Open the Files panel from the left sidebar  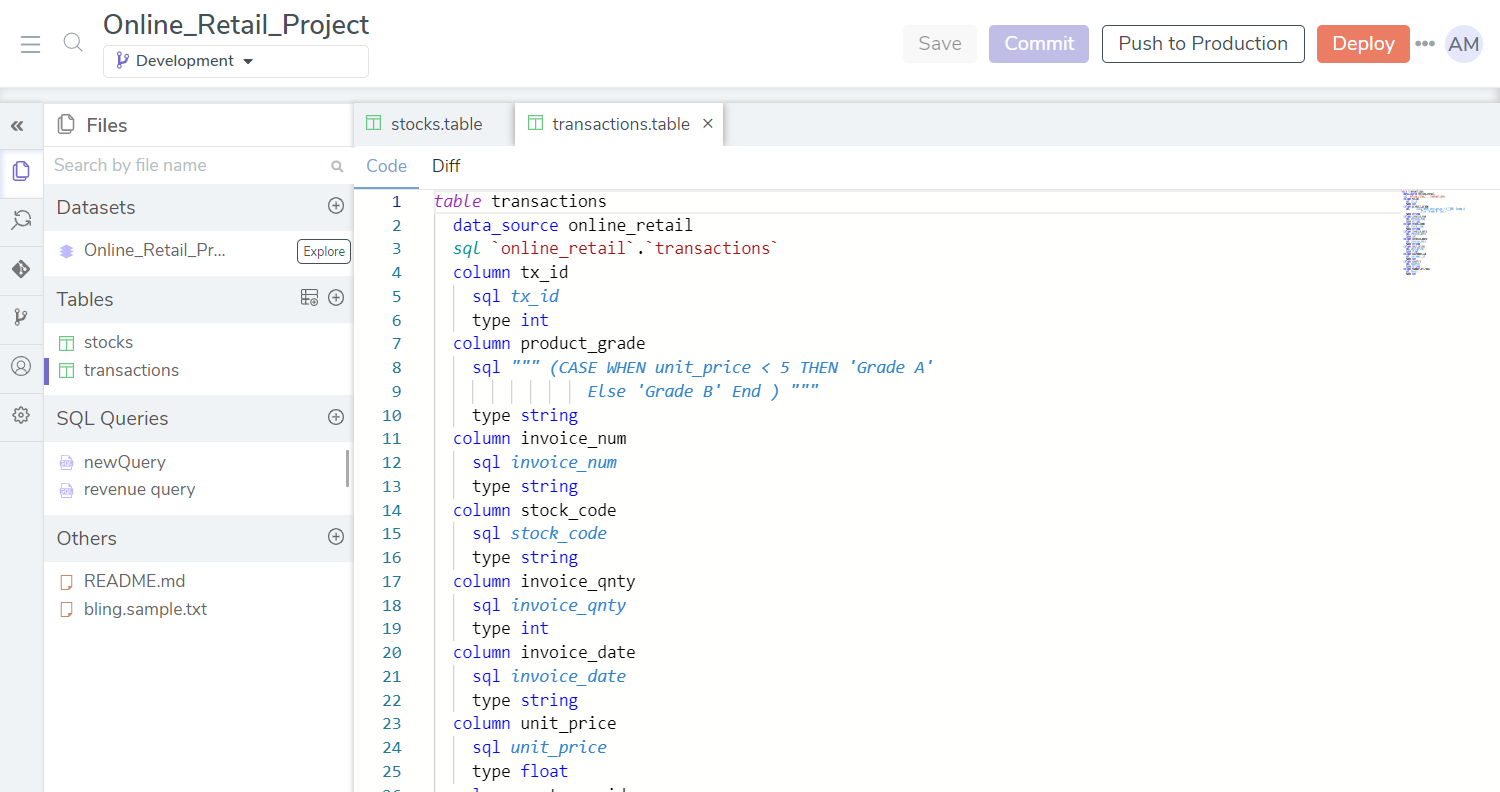(21, 172)
